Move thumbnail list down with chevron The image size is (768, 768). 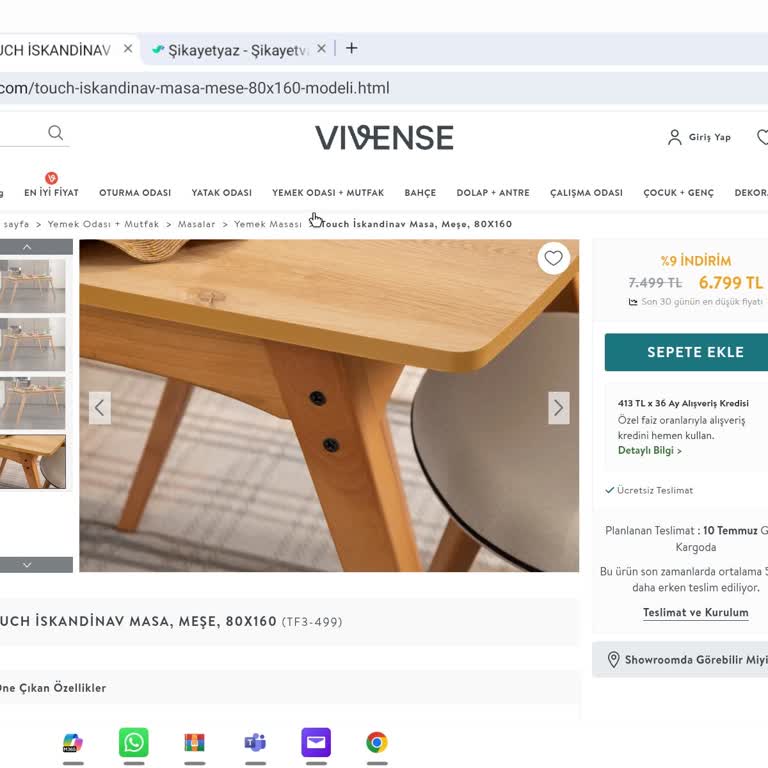[x=27, y=565]
